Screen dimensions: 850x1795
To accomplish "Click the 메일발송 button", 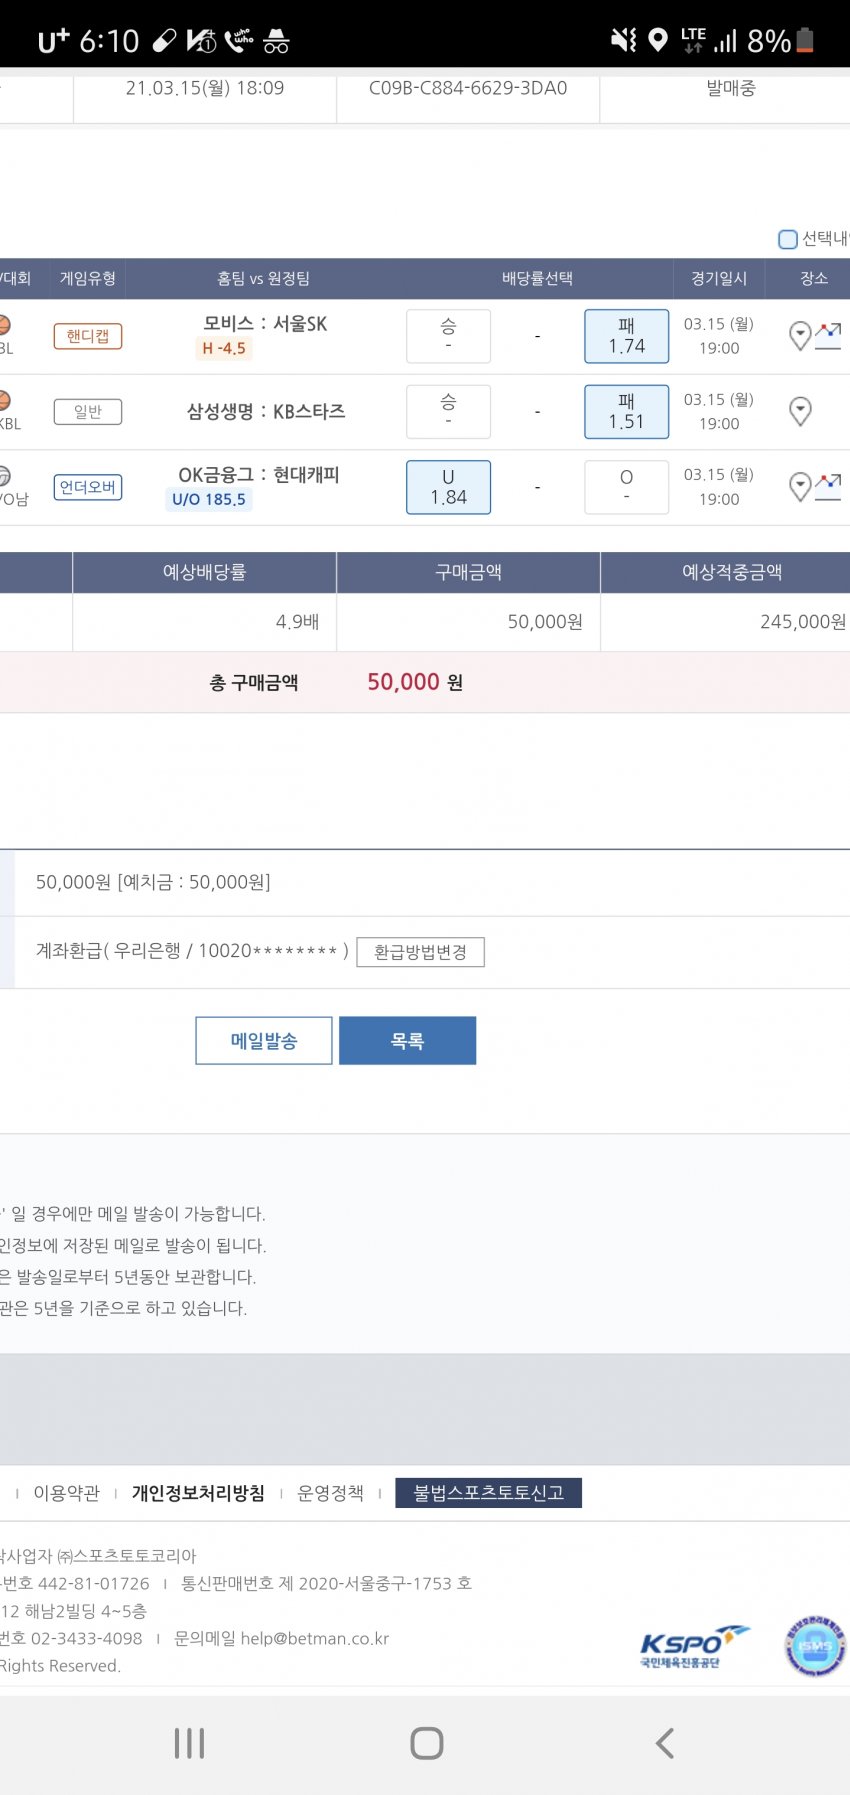I will 264,1041.
